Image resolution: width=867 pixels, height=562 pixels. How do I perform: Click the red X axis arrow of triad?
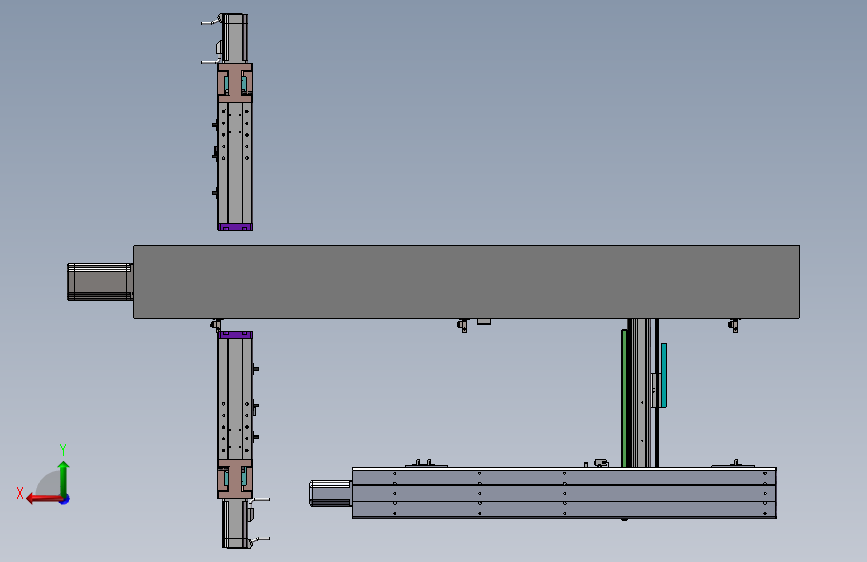tap(43, 499)
